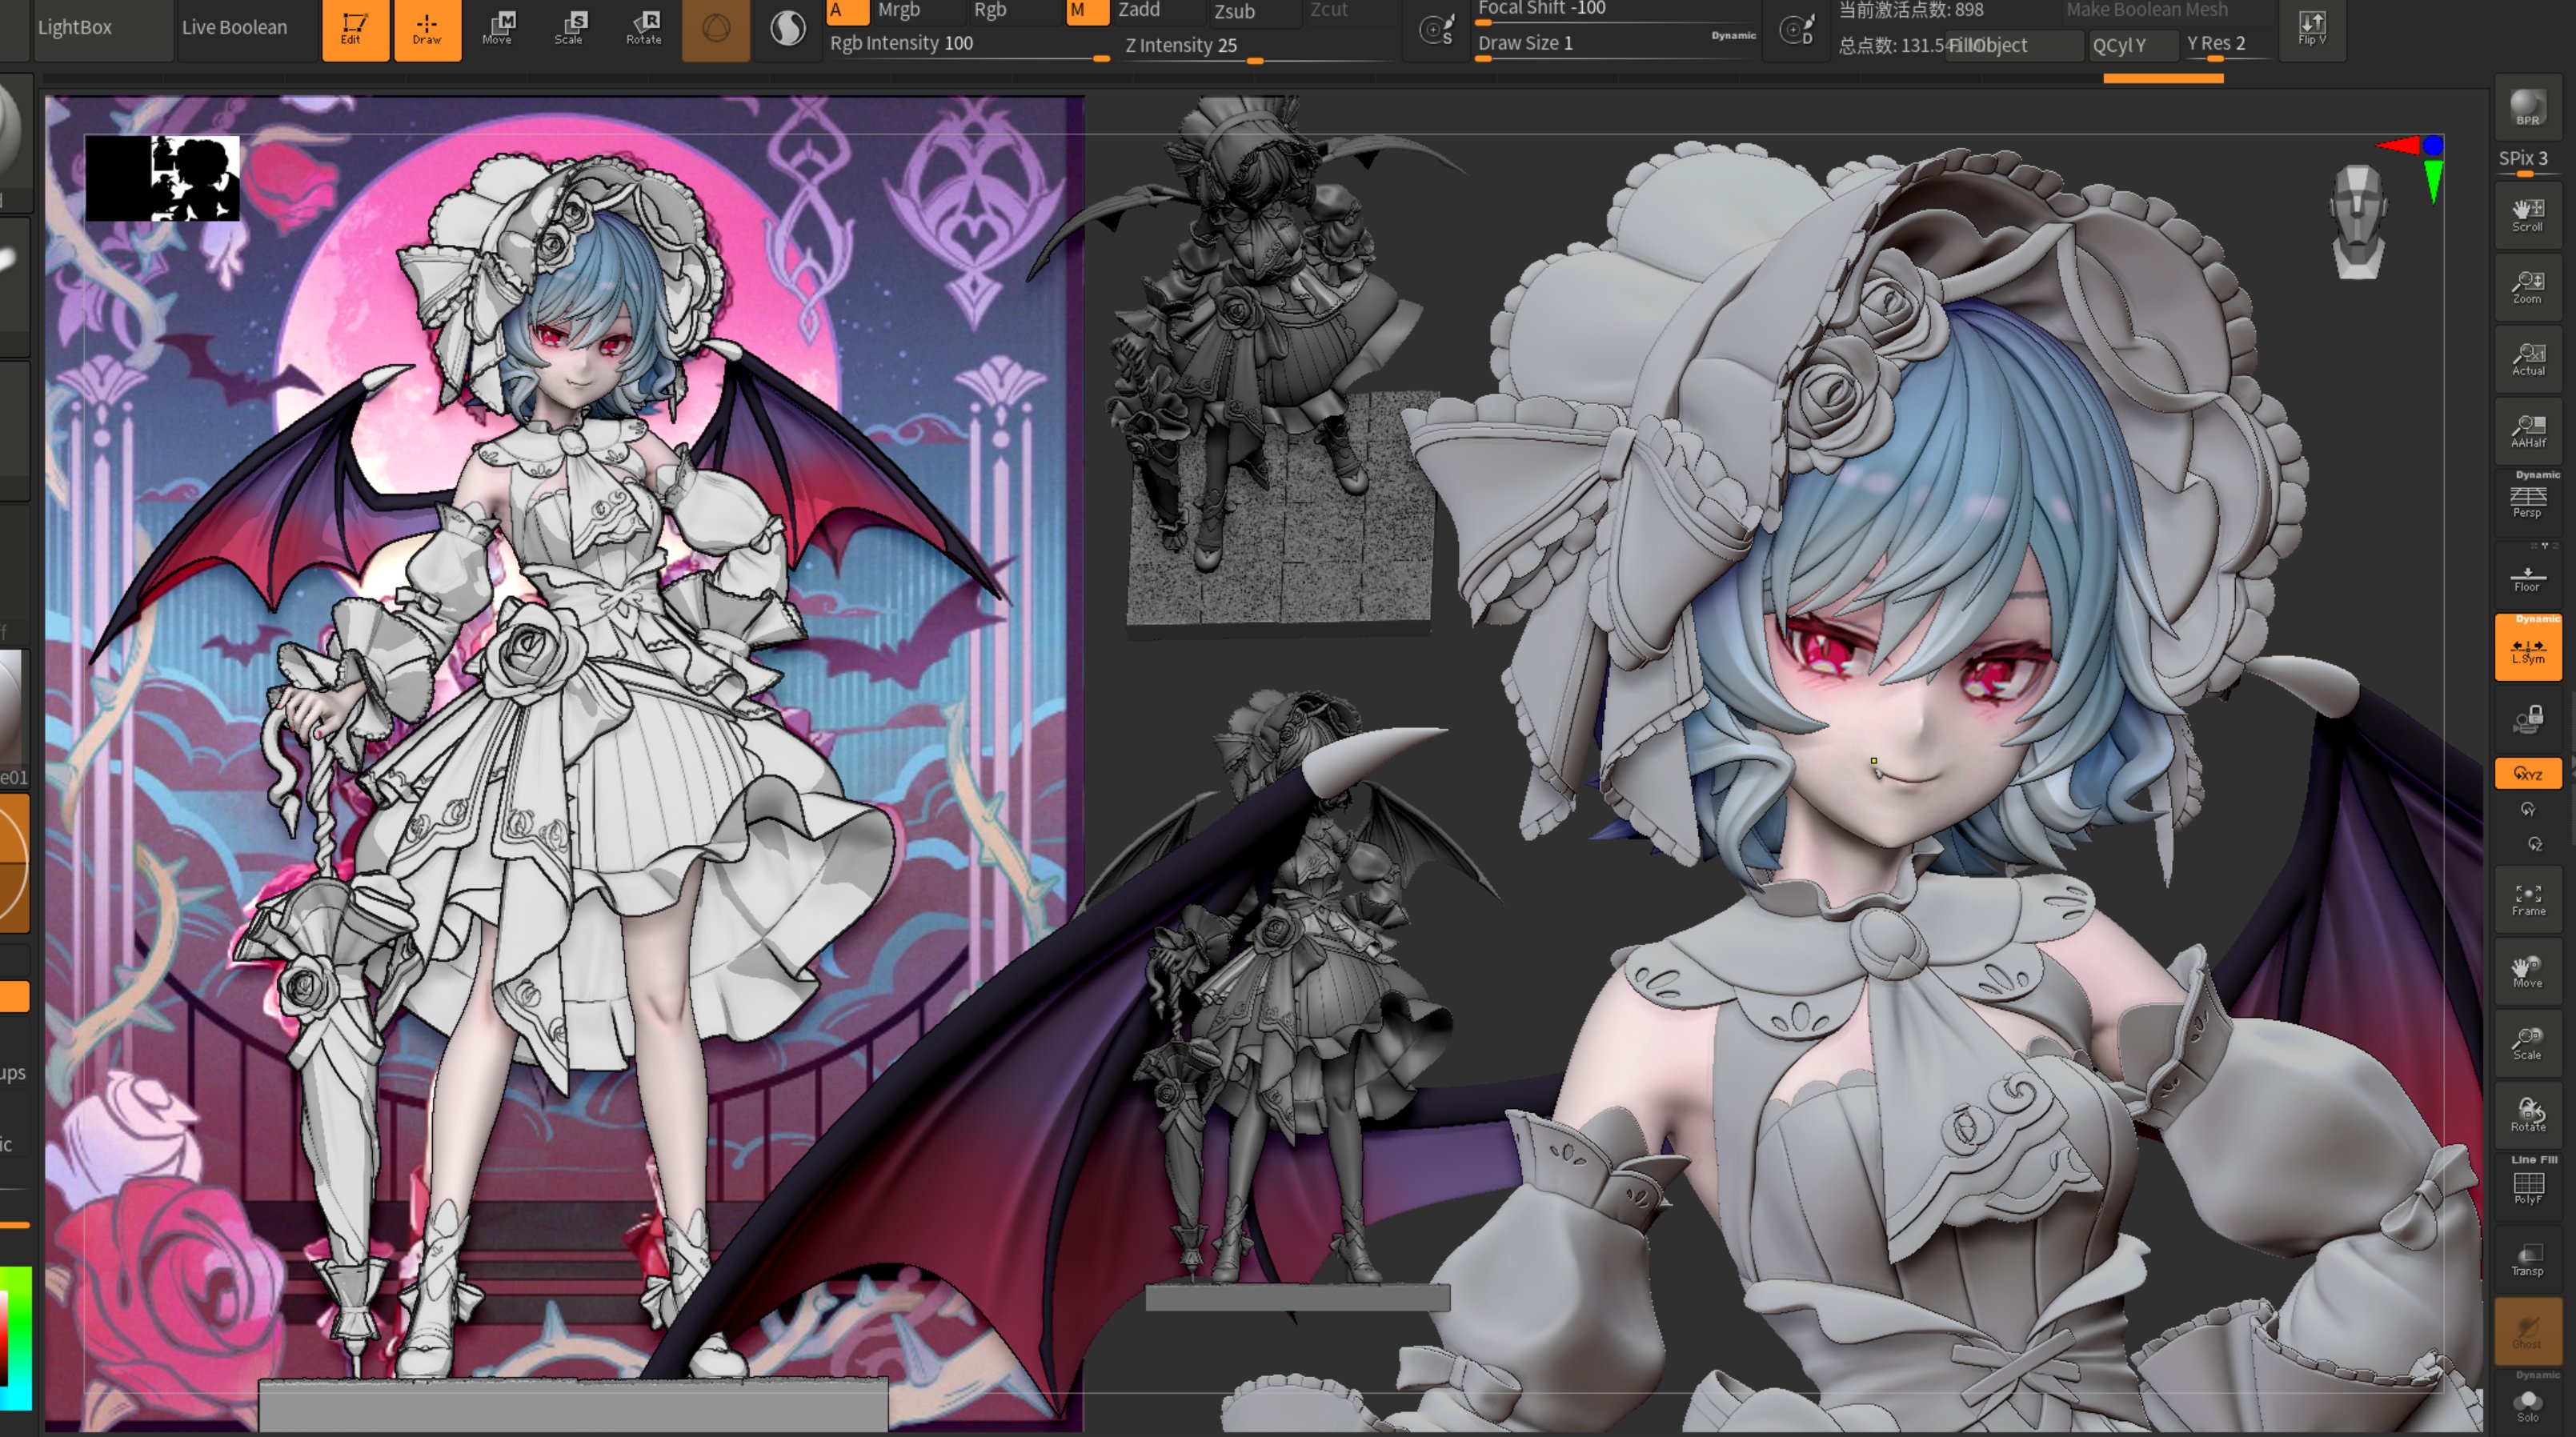Toggle Edit mode button
This screenshot has width=2576, height=1437.
coord(355,29)
